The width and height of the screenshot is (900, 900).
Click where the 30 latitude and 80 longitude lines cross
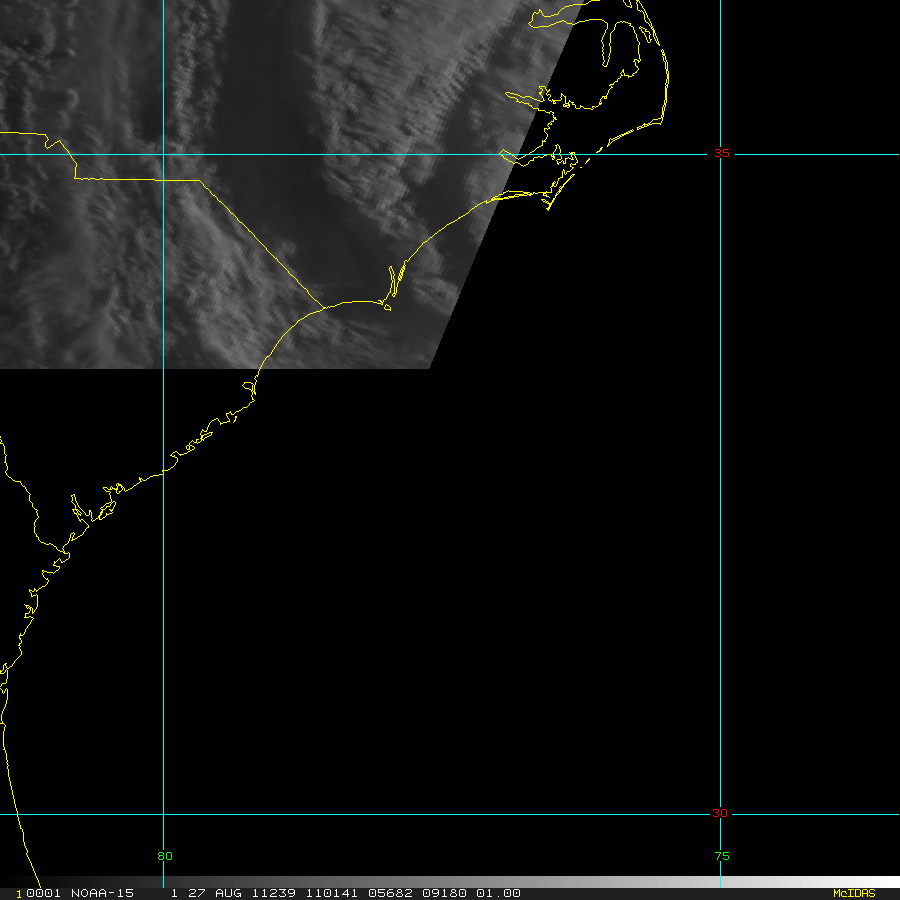[164, 814]
